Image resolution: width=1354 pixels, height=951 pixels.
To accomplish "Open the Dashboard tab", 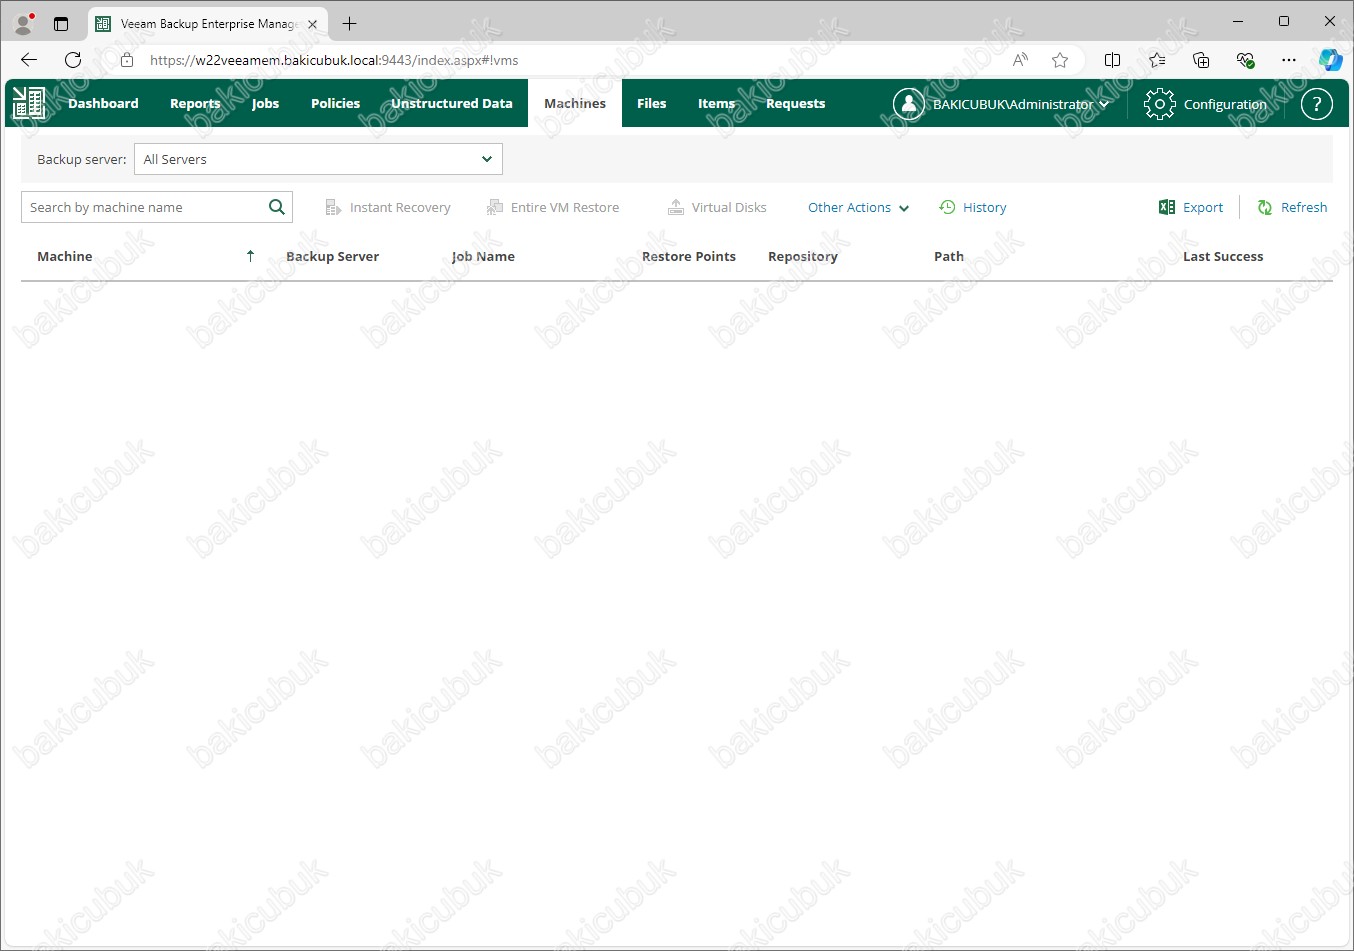I will pyautogui.click(x=103, y=103).
